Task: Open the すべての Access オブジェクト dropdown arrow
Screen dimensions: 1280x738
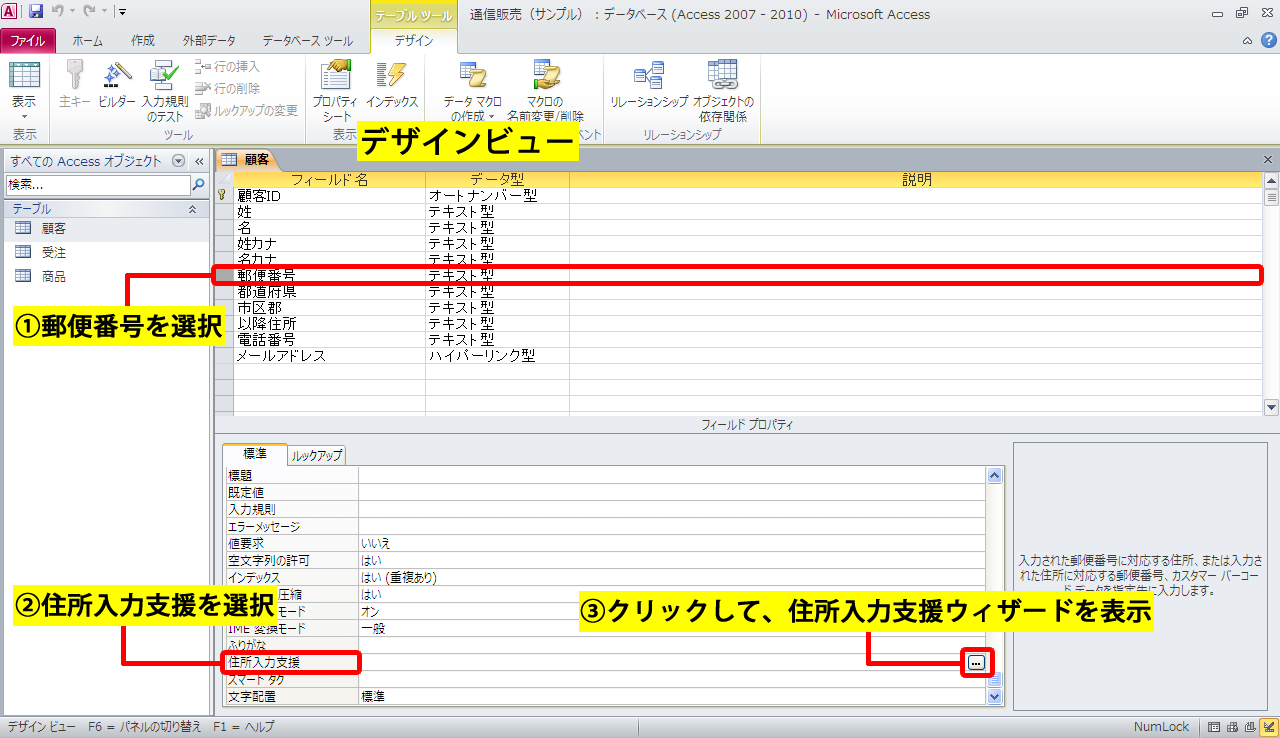Action: [179, 161]
